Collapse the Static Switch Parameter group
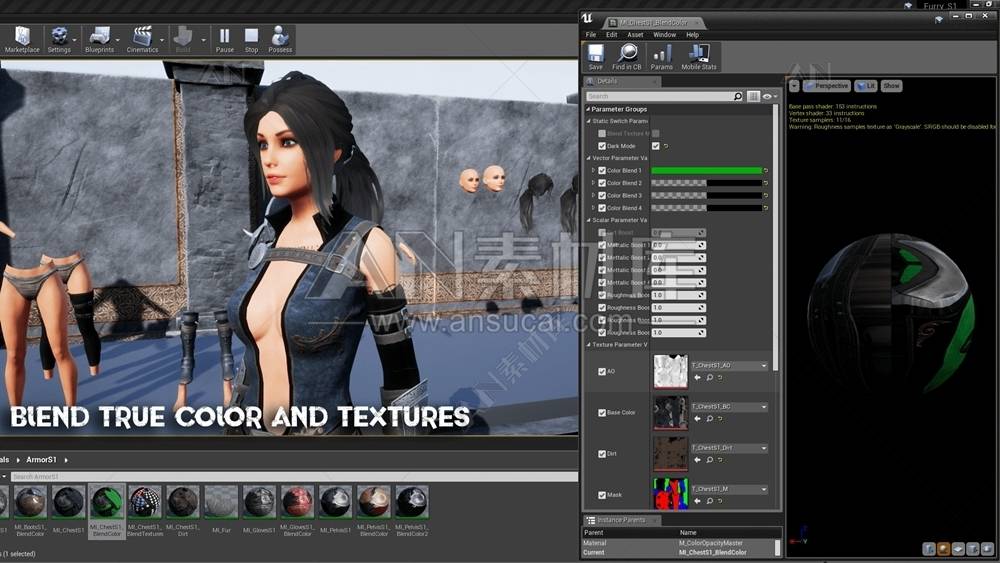Image resolution: width=1000 pixels, height=563 pixels. (x=589, y=121)
